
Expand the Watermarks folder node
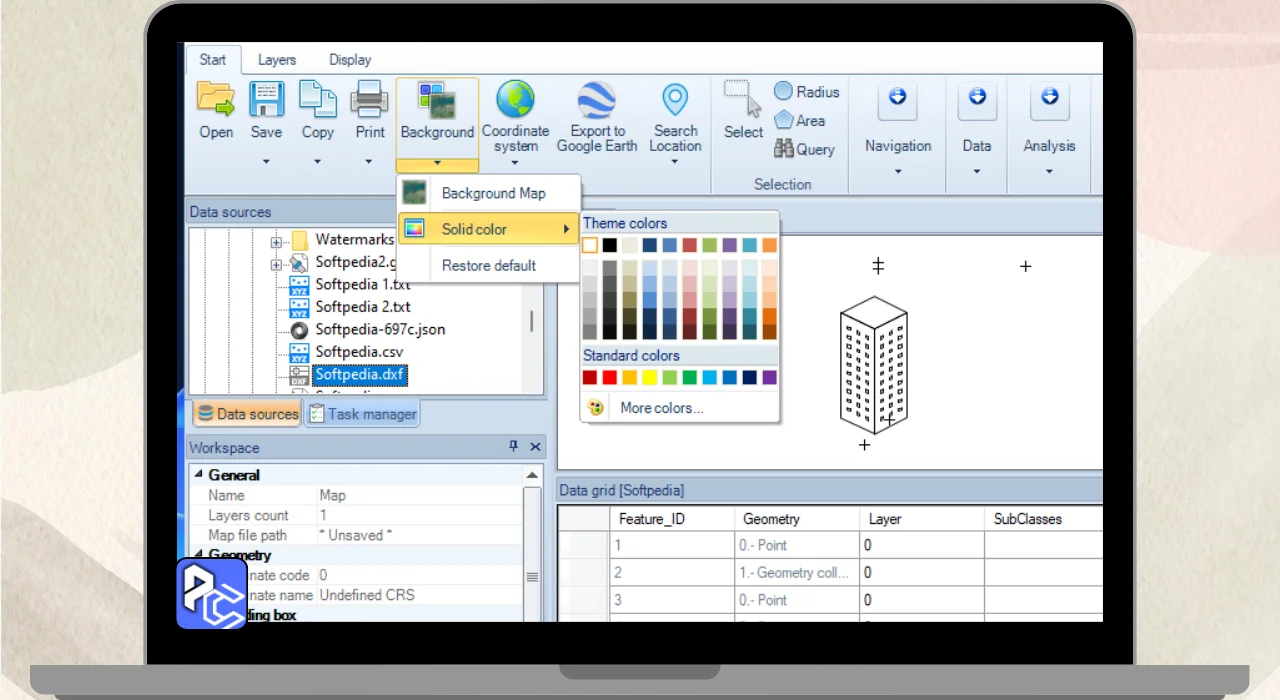tap(276, 241)
